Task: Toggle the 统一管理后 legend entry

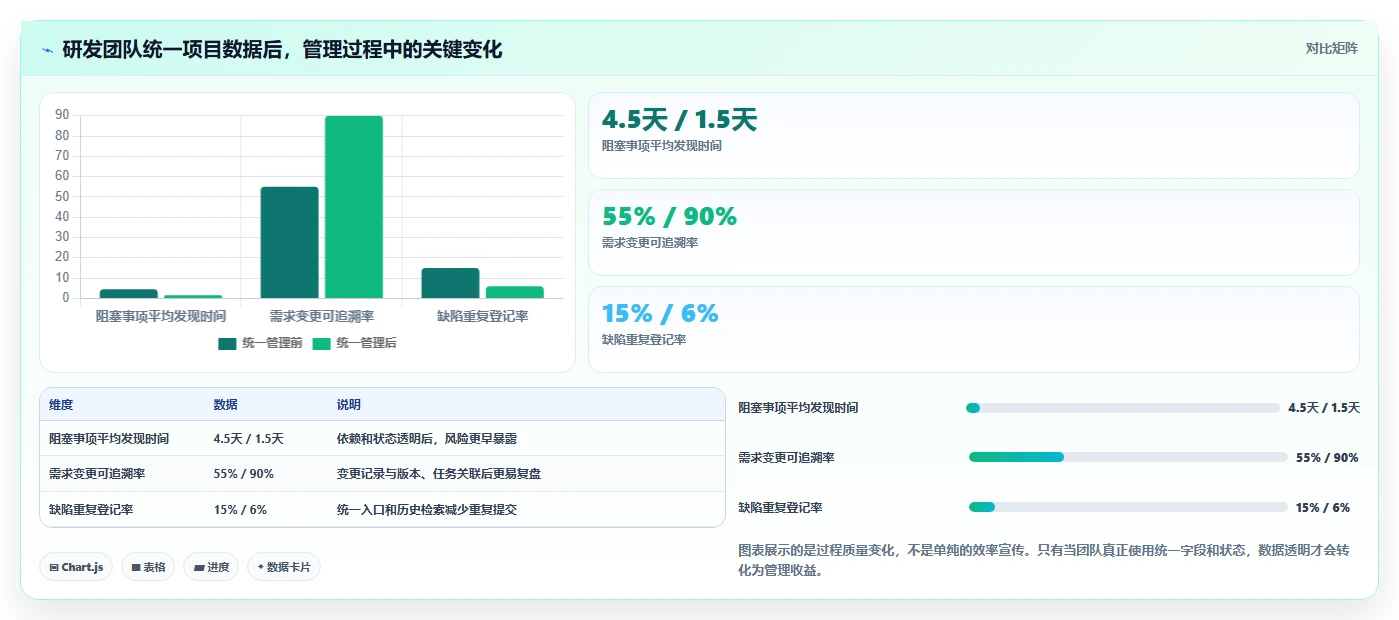Action: click(x=355, y=343)
